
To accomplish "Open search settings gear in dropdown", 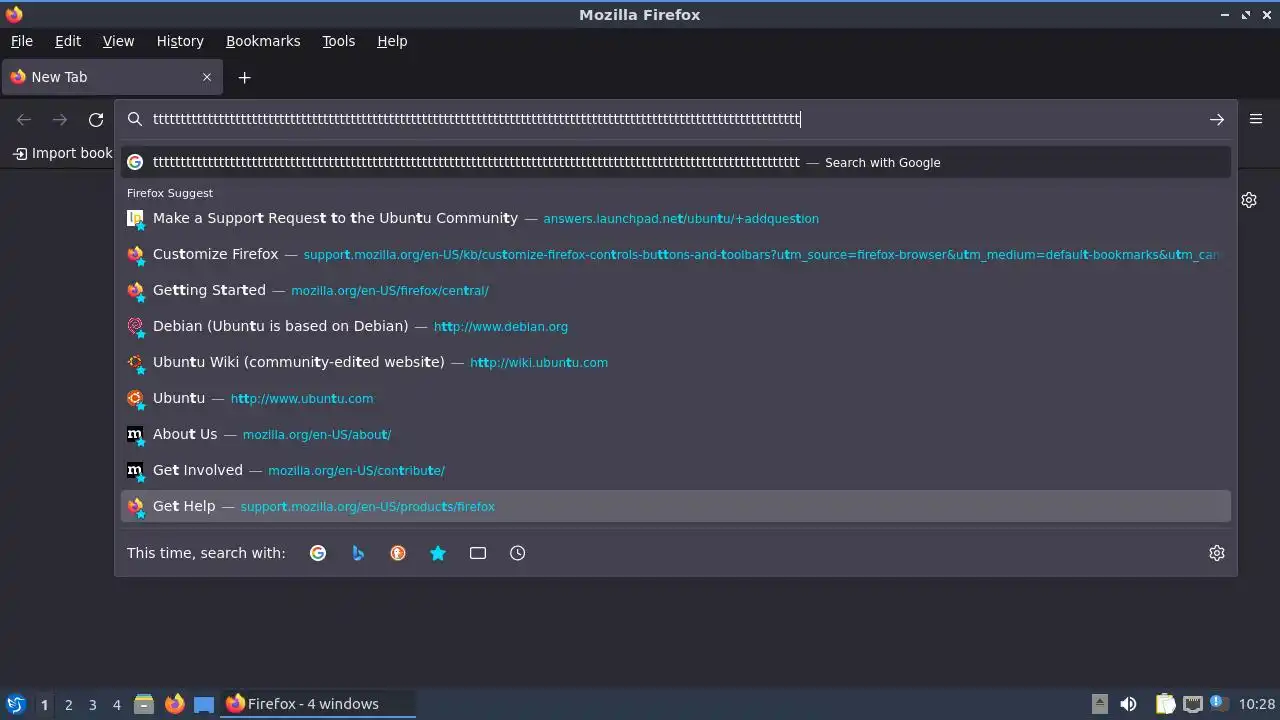I will click(x=1217, y=553).
